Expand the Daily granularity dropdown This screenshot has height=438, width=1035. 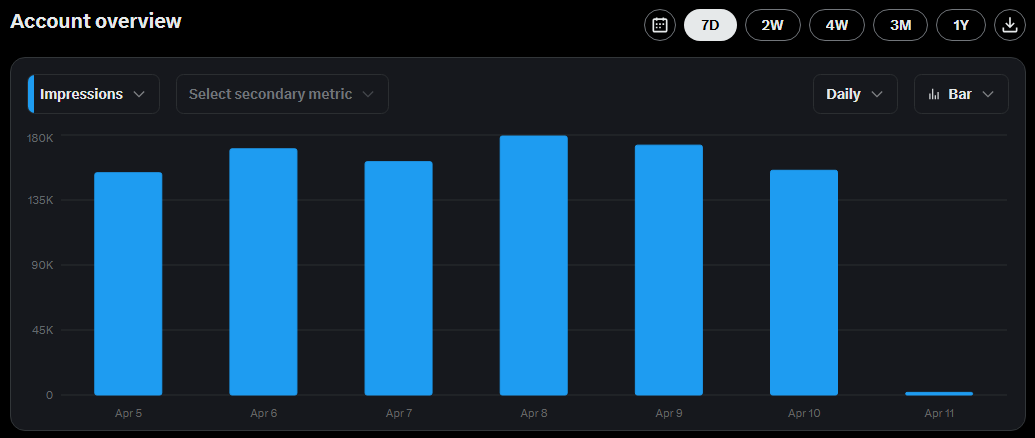(x=854, y=94)
